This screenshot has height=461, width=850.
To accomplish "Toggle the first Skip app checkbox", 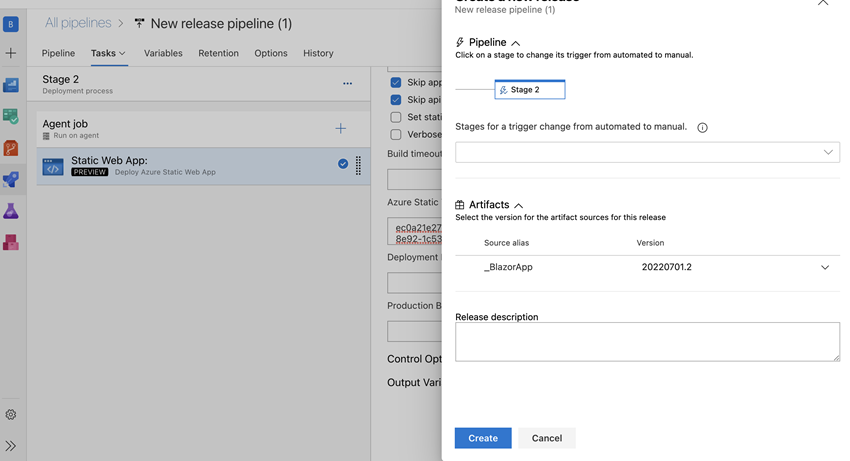I will pos(396,82).
